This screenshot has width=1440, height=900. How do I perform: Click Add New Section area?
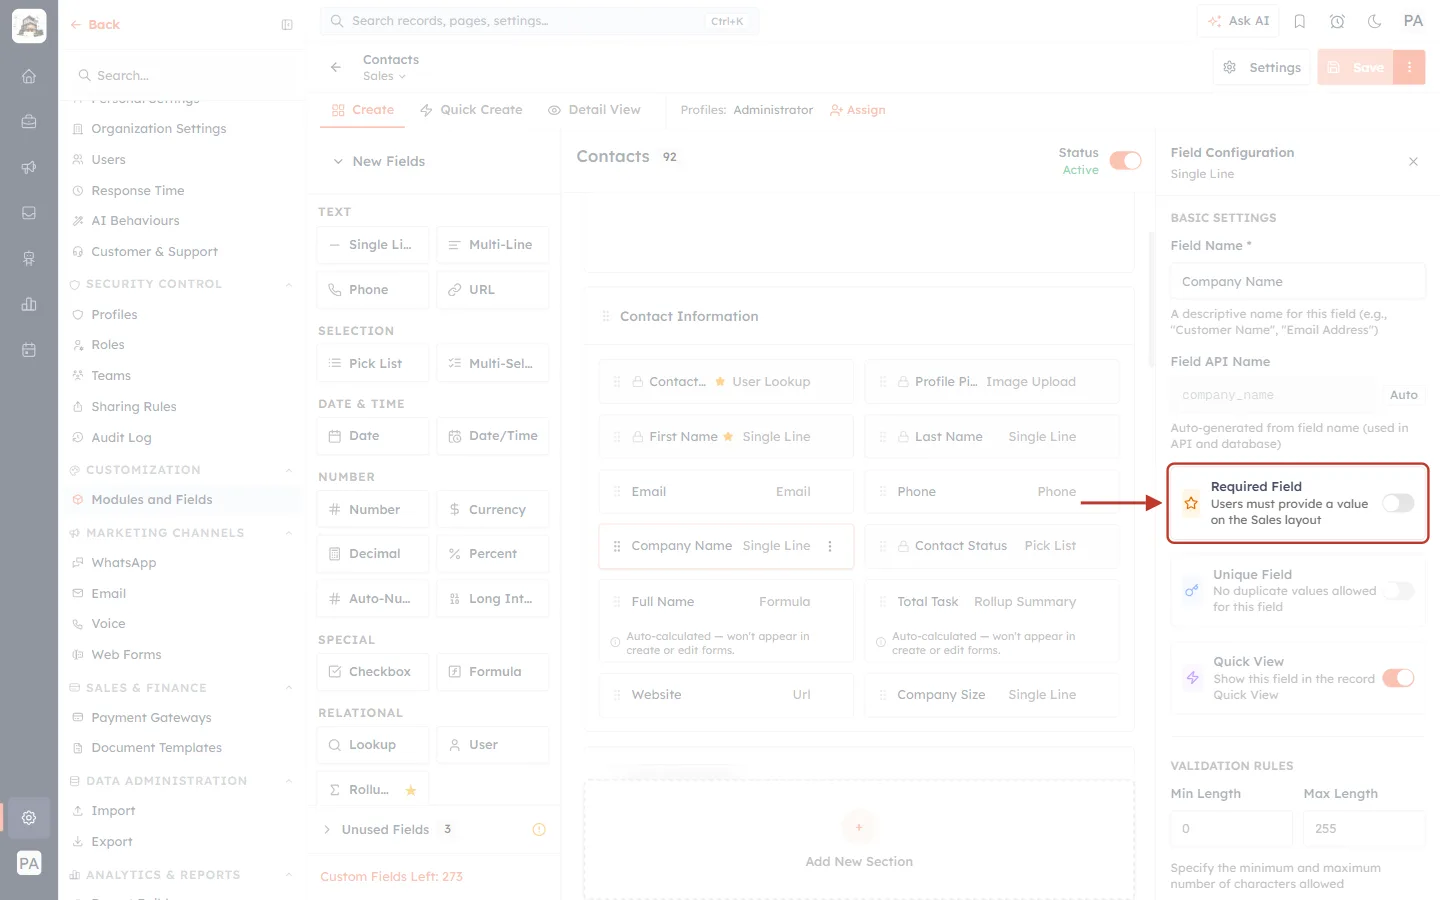click(859, 840)
